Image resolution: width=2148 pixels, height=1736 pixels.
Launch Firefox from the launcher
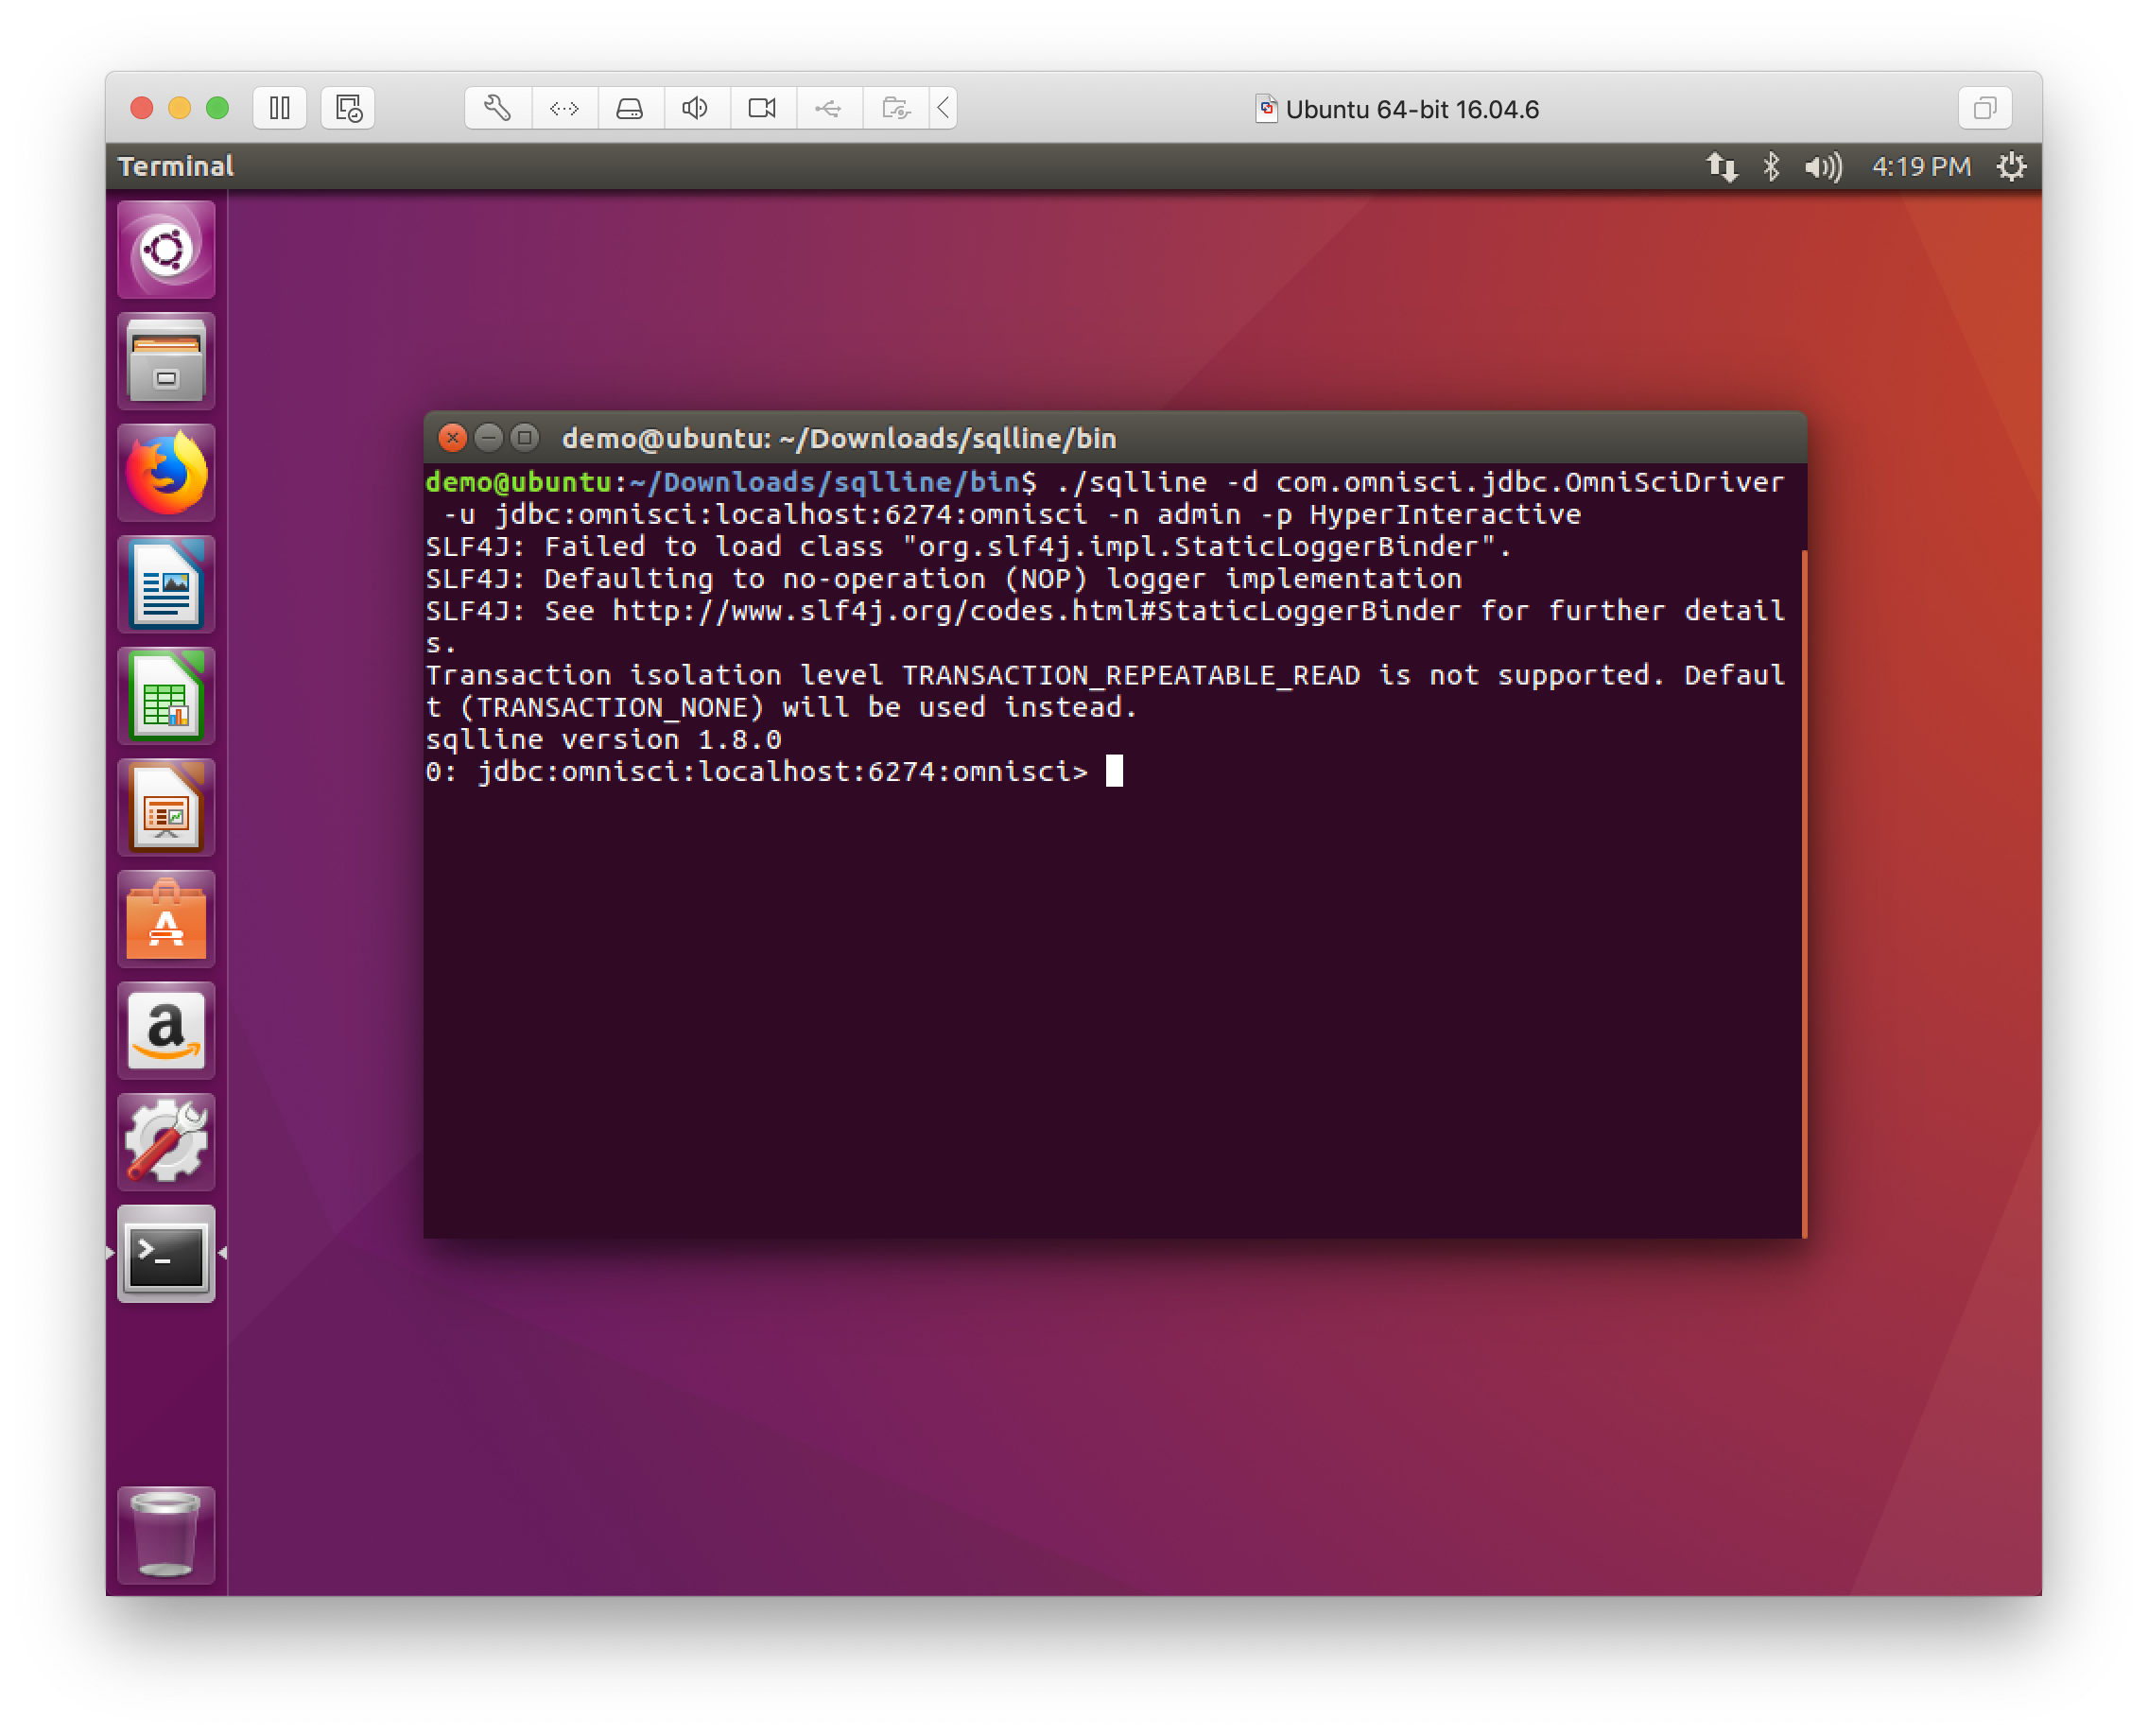166,473
